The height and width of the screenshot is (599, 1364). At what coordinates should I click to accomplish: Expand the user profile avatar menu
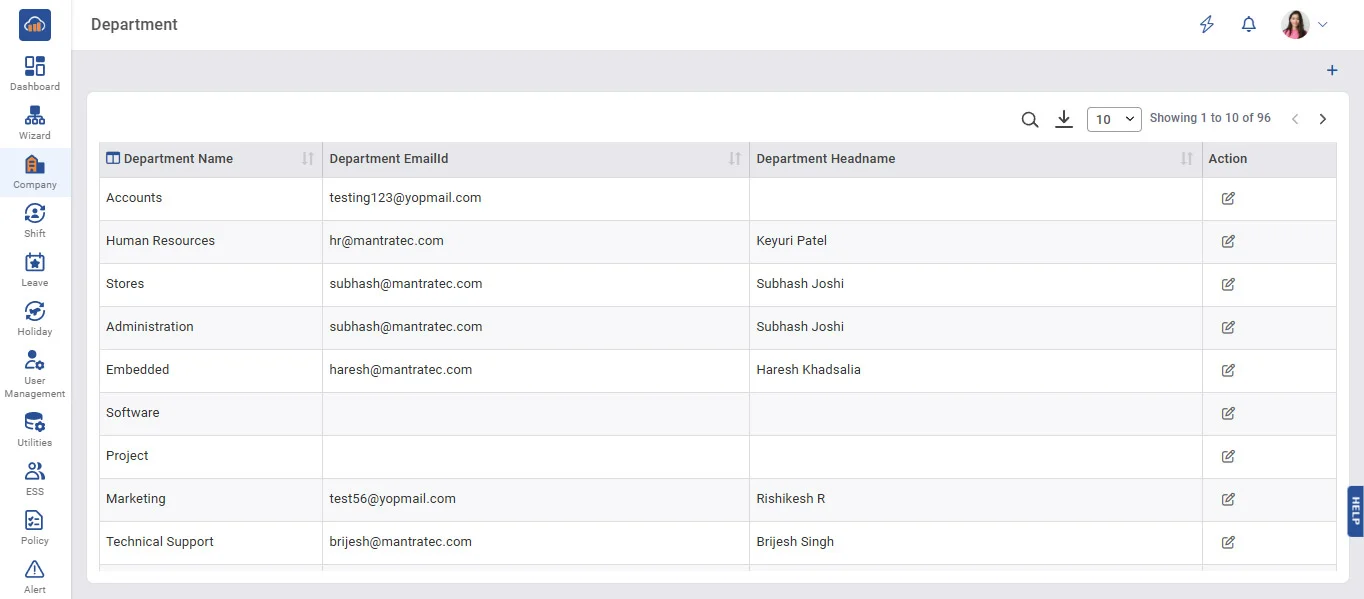(1305, 25)
